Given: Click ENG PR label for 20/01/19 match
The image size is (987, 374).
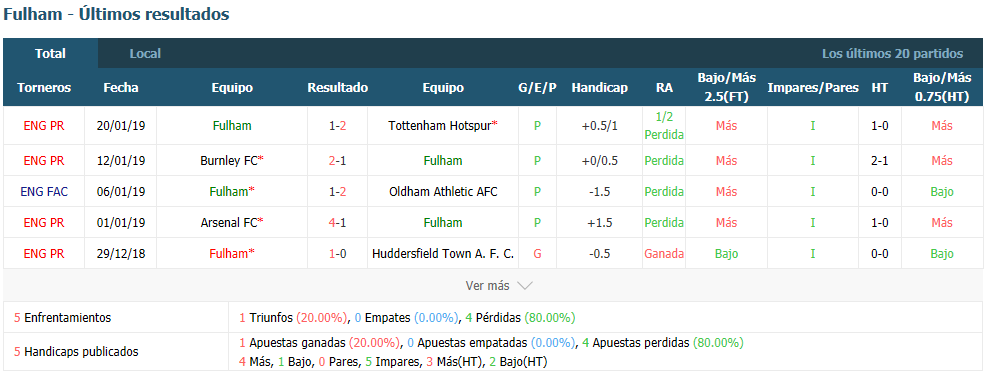Looking at the screenshot, I should point(44,125).
